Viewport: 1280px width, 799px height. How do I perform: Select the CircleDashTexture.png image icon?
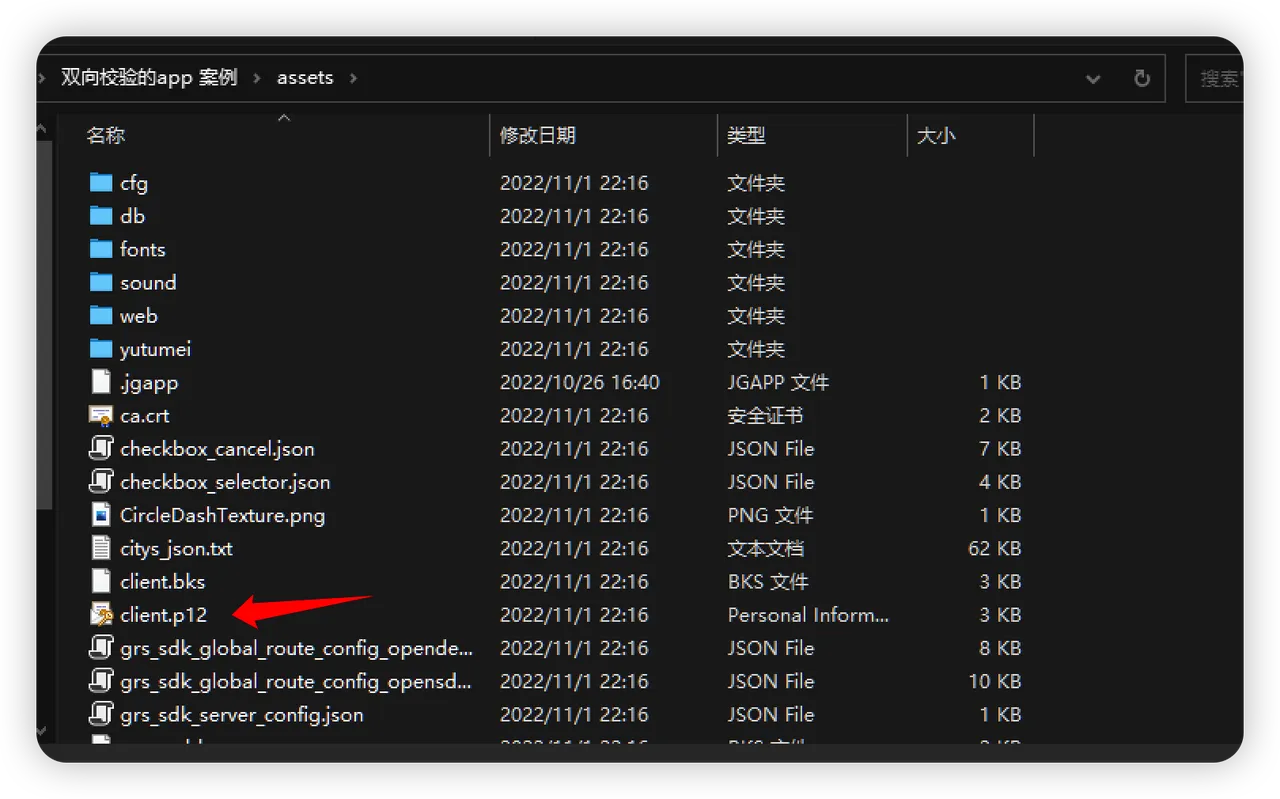click(x=101, y=515)
